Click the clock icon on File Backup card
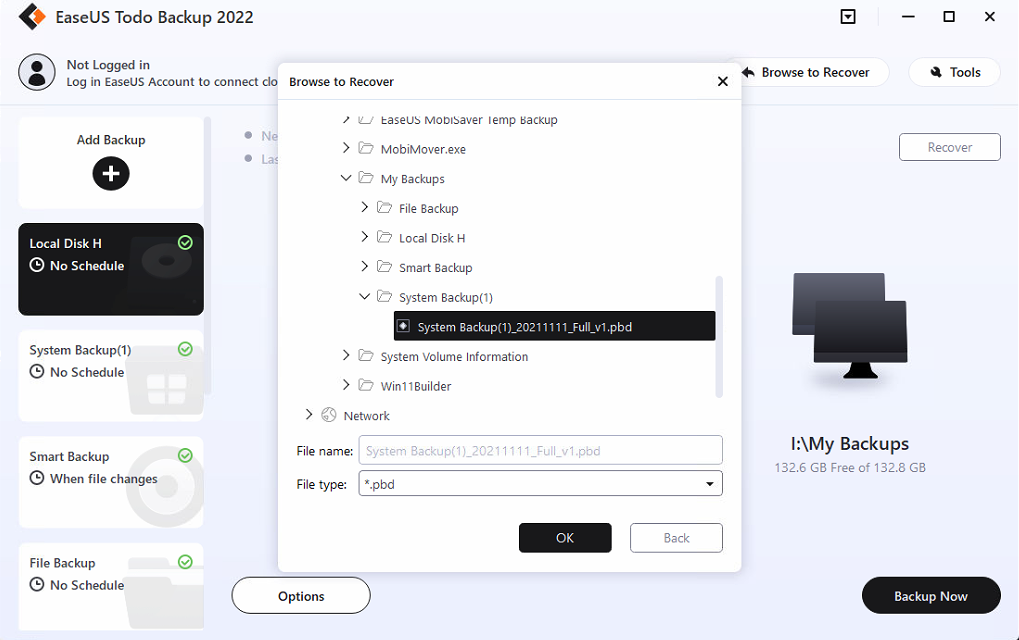 pos(37,585)
